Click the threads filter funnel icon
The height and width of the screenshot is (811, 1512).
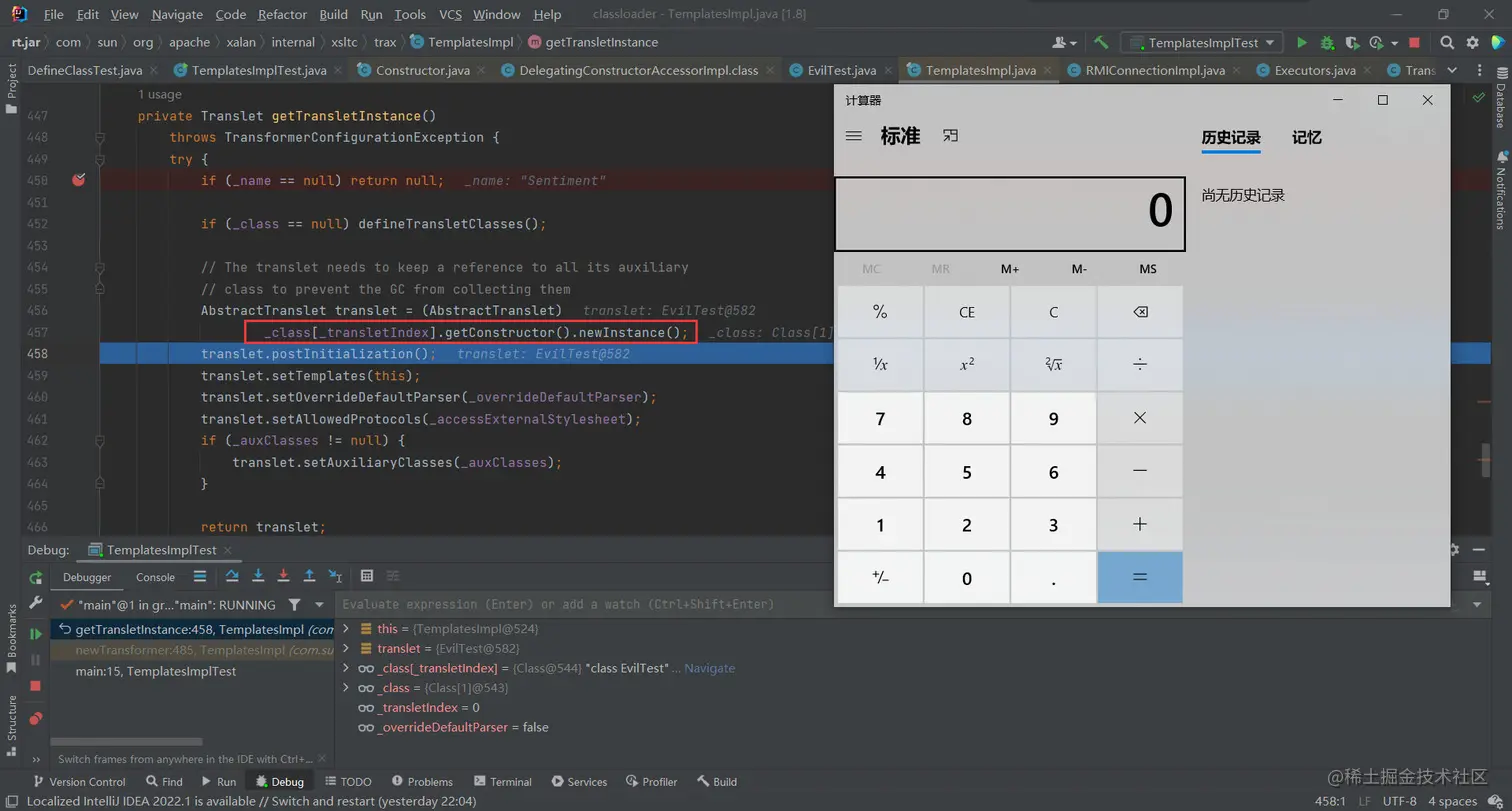point(294,605)
